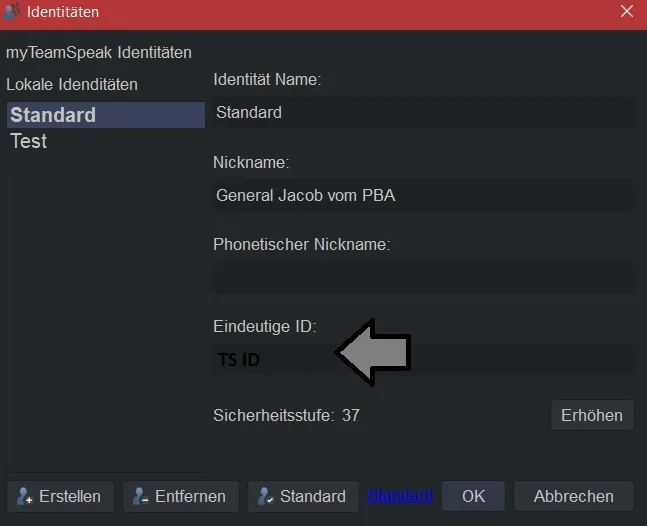Select the Test identity in the list
This screenshot has height=526, width=647.
click(106, 141)
